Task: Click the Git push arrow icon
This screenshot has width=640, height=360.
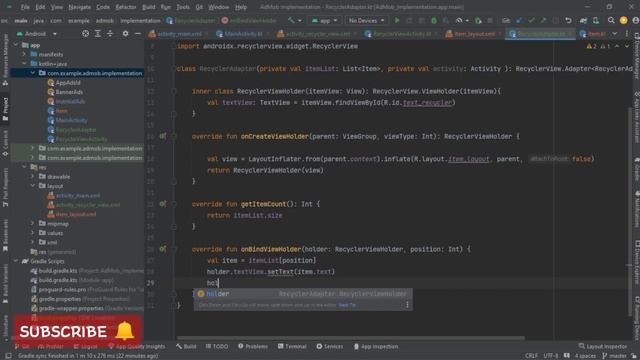Action: click(543, 20)
